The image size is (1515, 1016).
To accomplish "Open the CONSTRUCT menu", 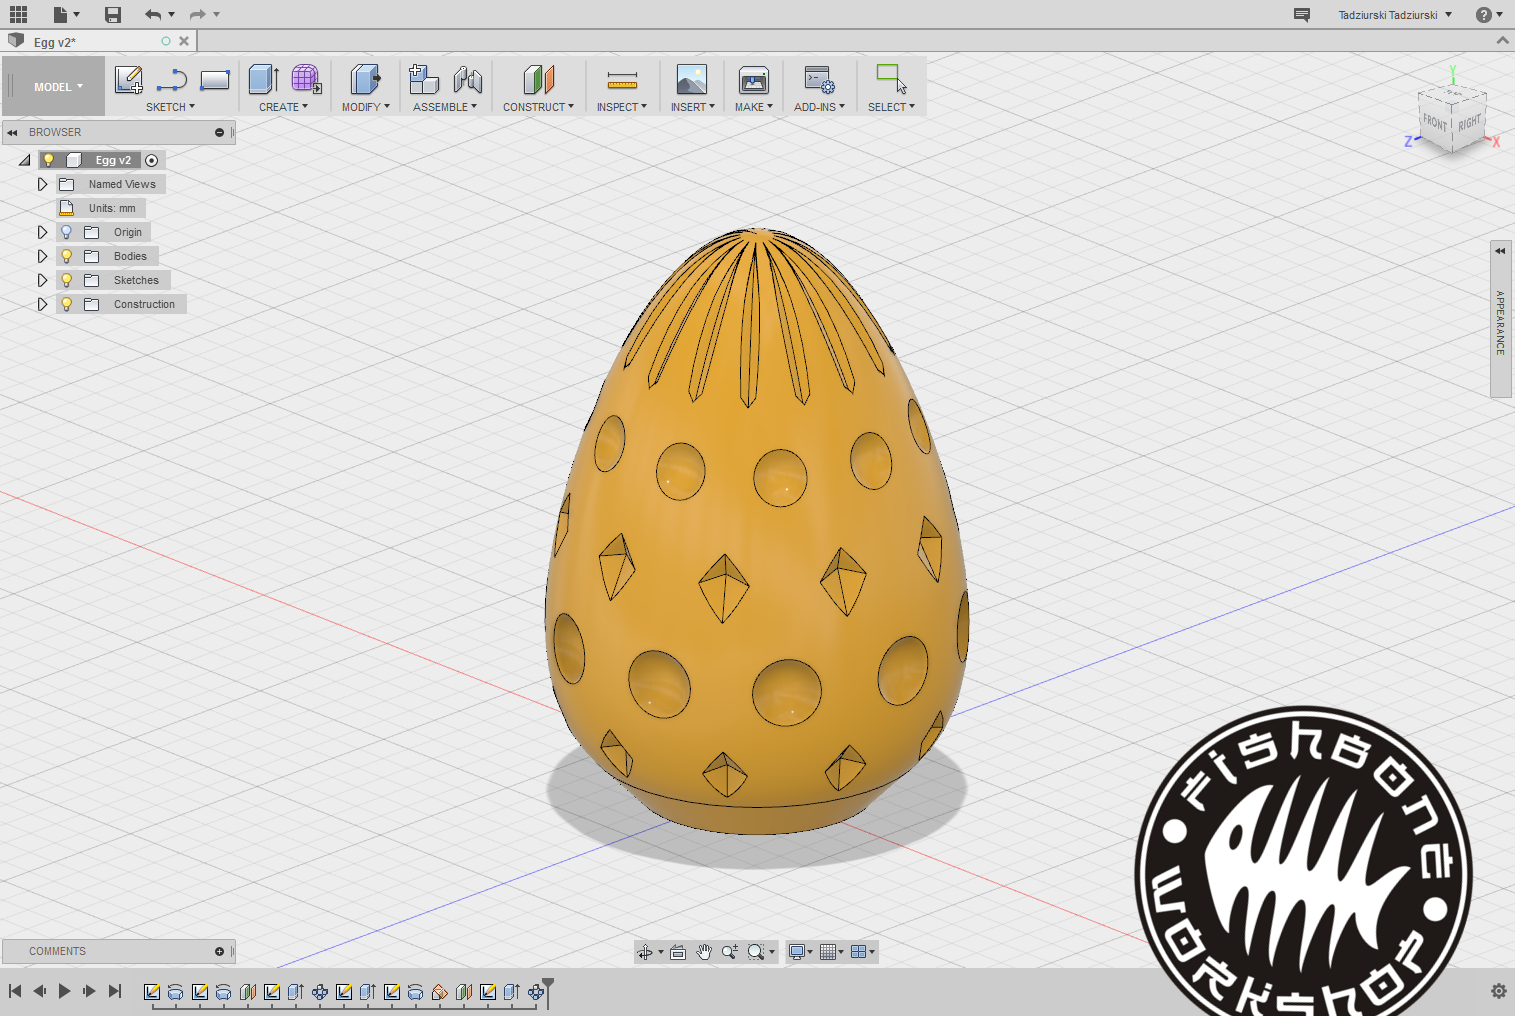I will click(538, 107).
